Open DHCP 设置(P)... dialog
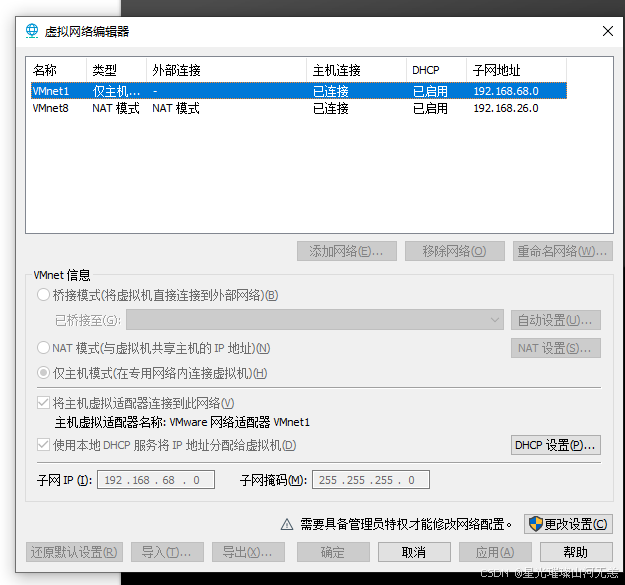Viewport: 625px width, 585px height. coord(556,445)
